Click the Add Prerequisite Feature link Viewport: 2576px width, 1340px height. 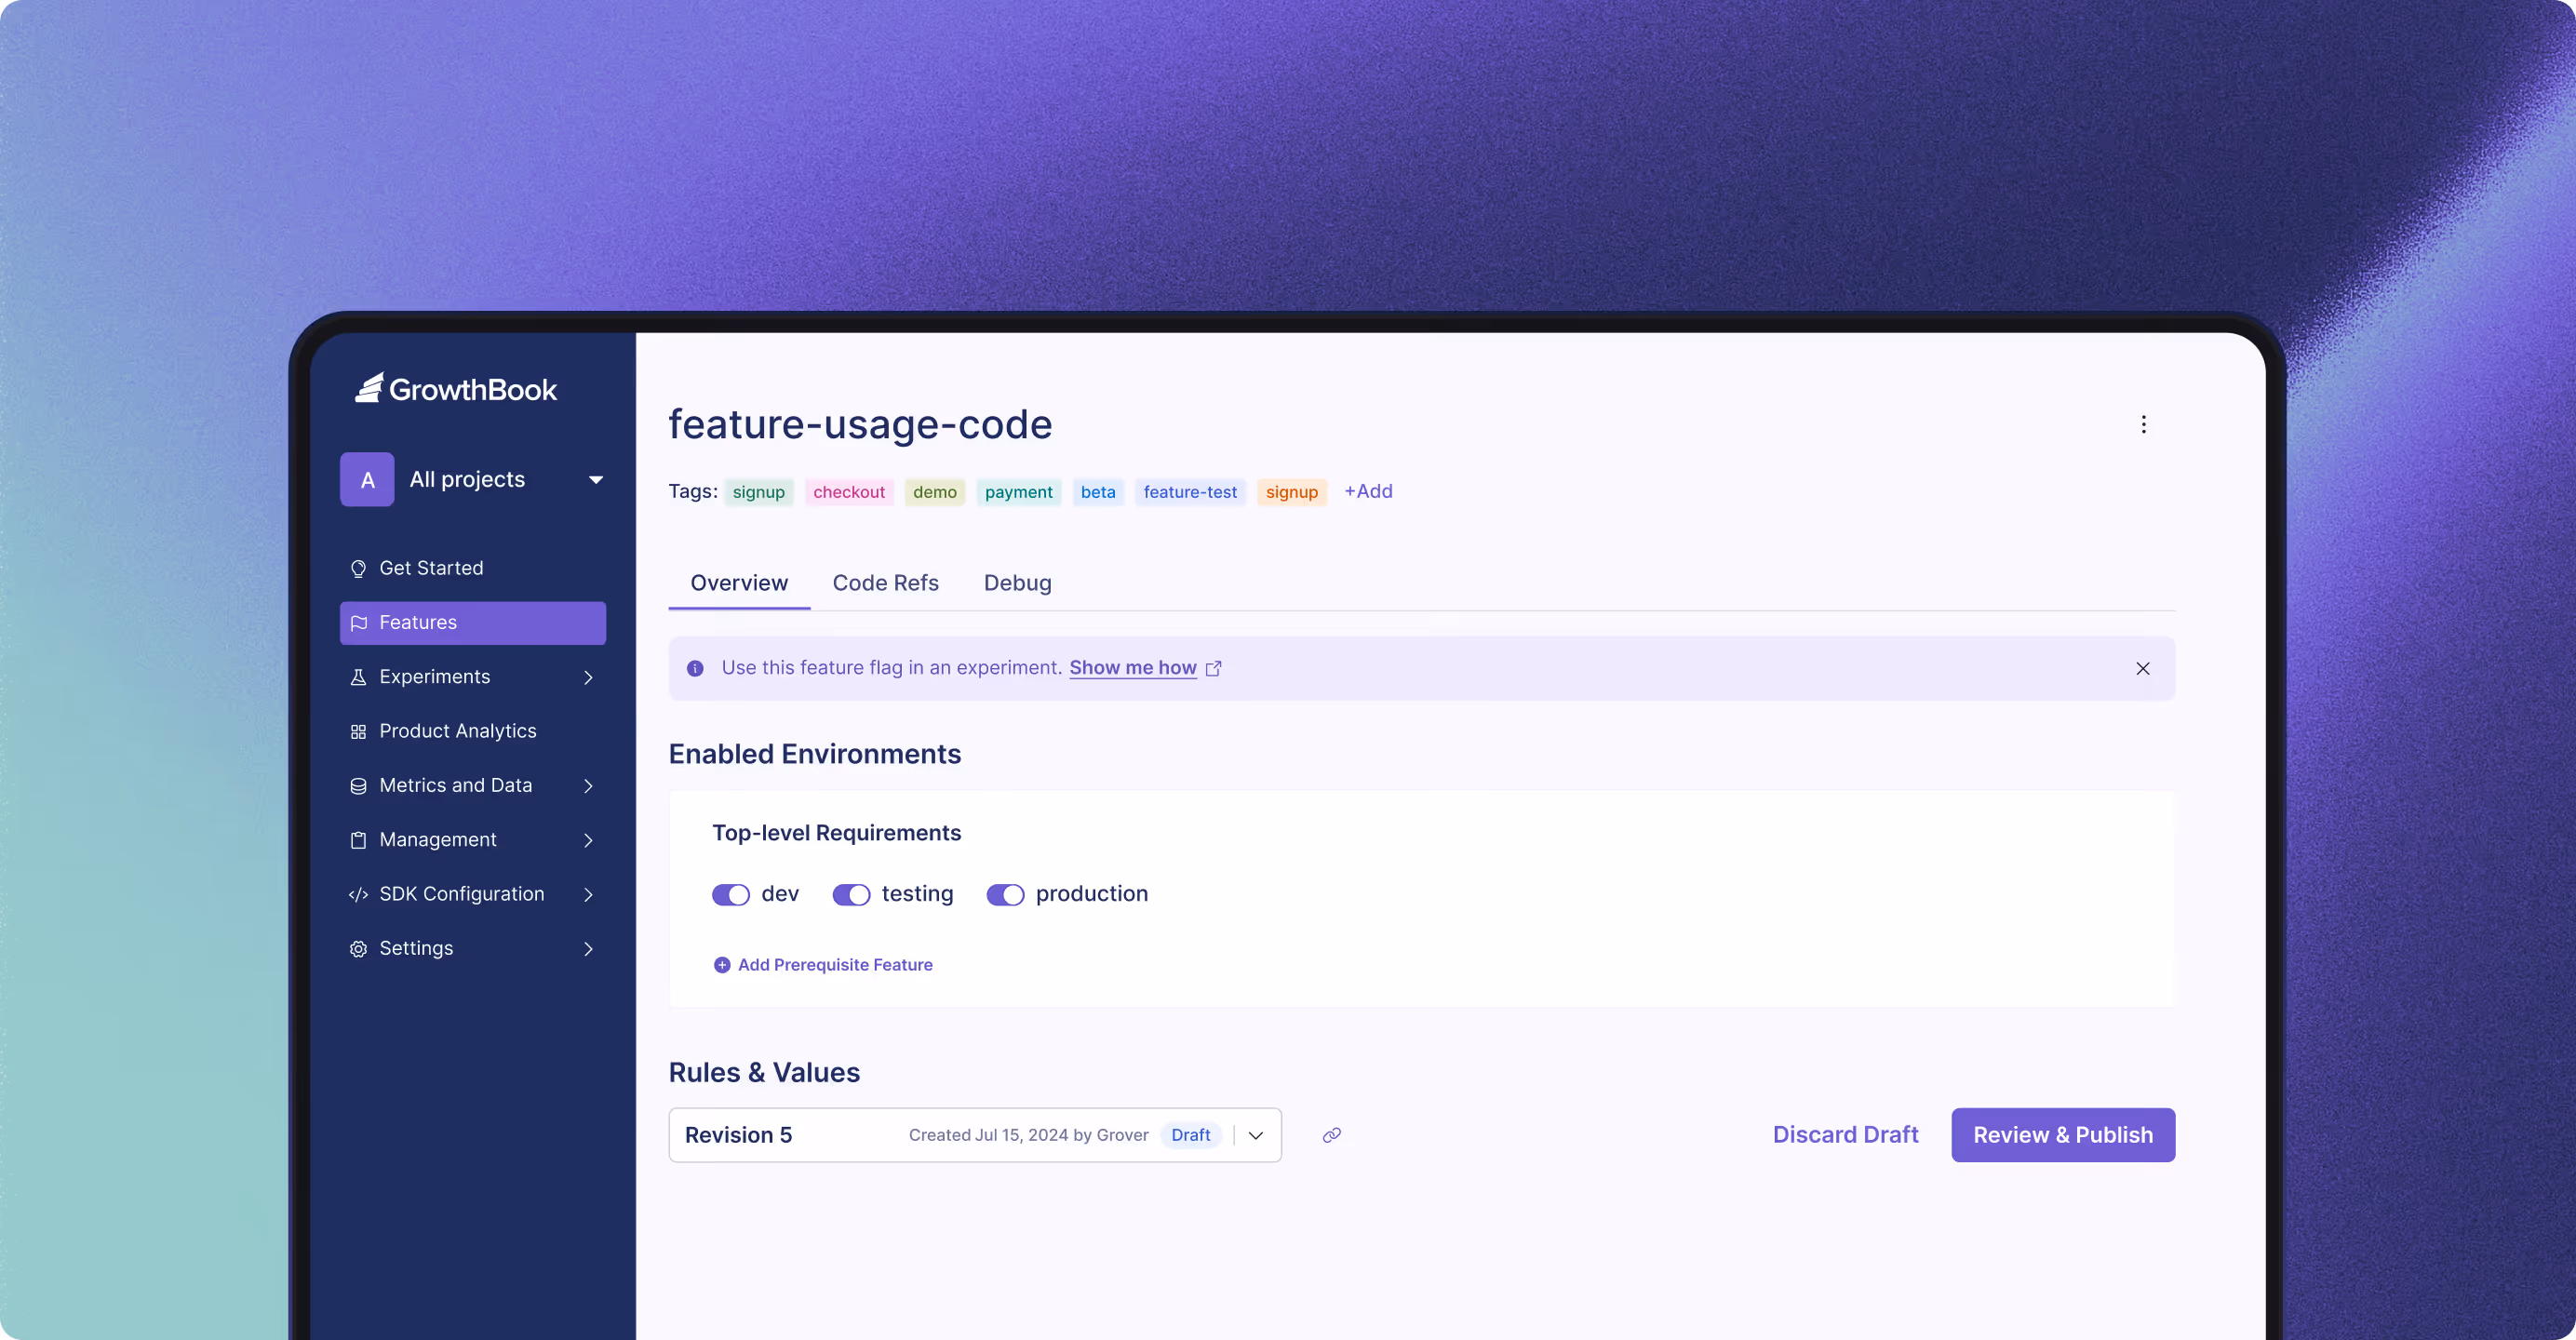pyautogui.click(x=835, y=965)
